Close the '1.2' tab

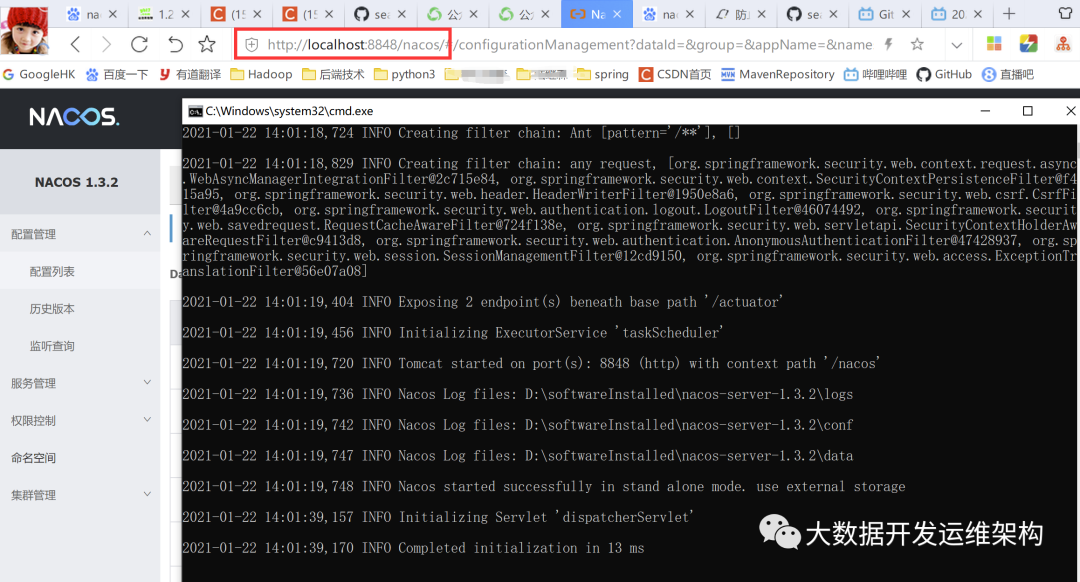point(185,14)
